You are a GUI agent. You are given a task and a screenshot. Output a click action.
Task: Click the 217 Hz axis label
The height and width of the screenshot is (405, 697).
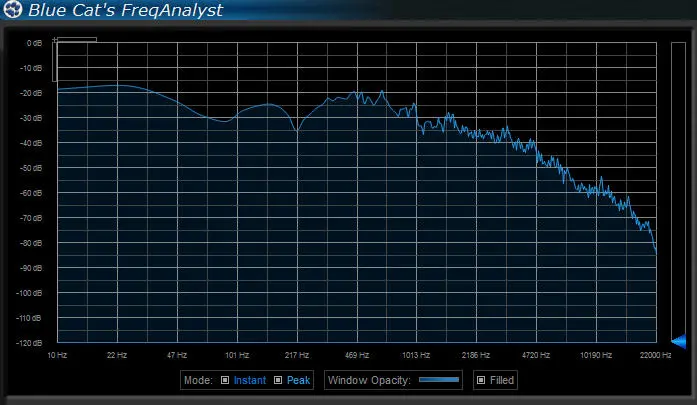click(x=296, y=355)
